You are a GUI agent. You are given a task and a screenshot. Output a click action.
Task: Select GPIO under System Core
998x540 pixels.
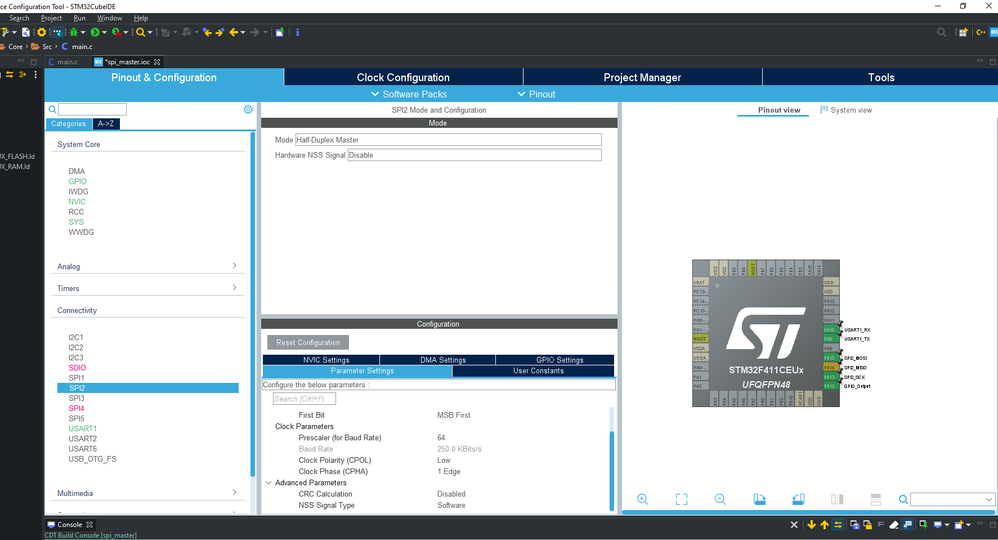pyautogui.click(x=78, y=181)
